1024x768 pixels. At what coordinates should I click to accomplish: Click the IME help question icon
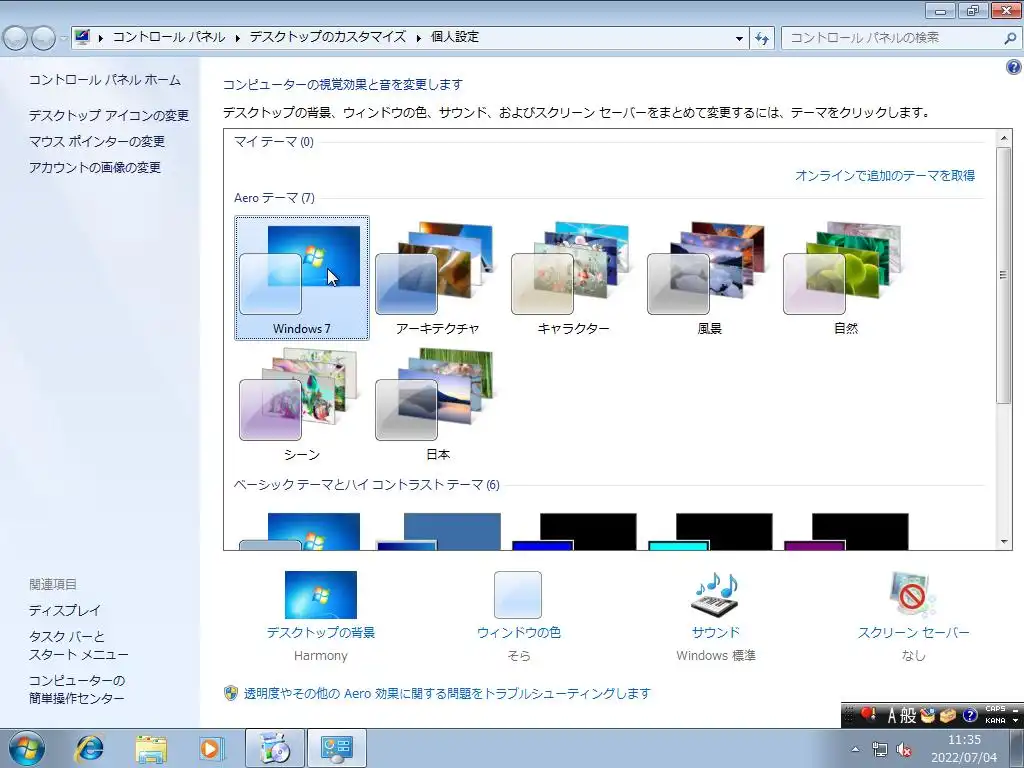[x=970, y=716]
